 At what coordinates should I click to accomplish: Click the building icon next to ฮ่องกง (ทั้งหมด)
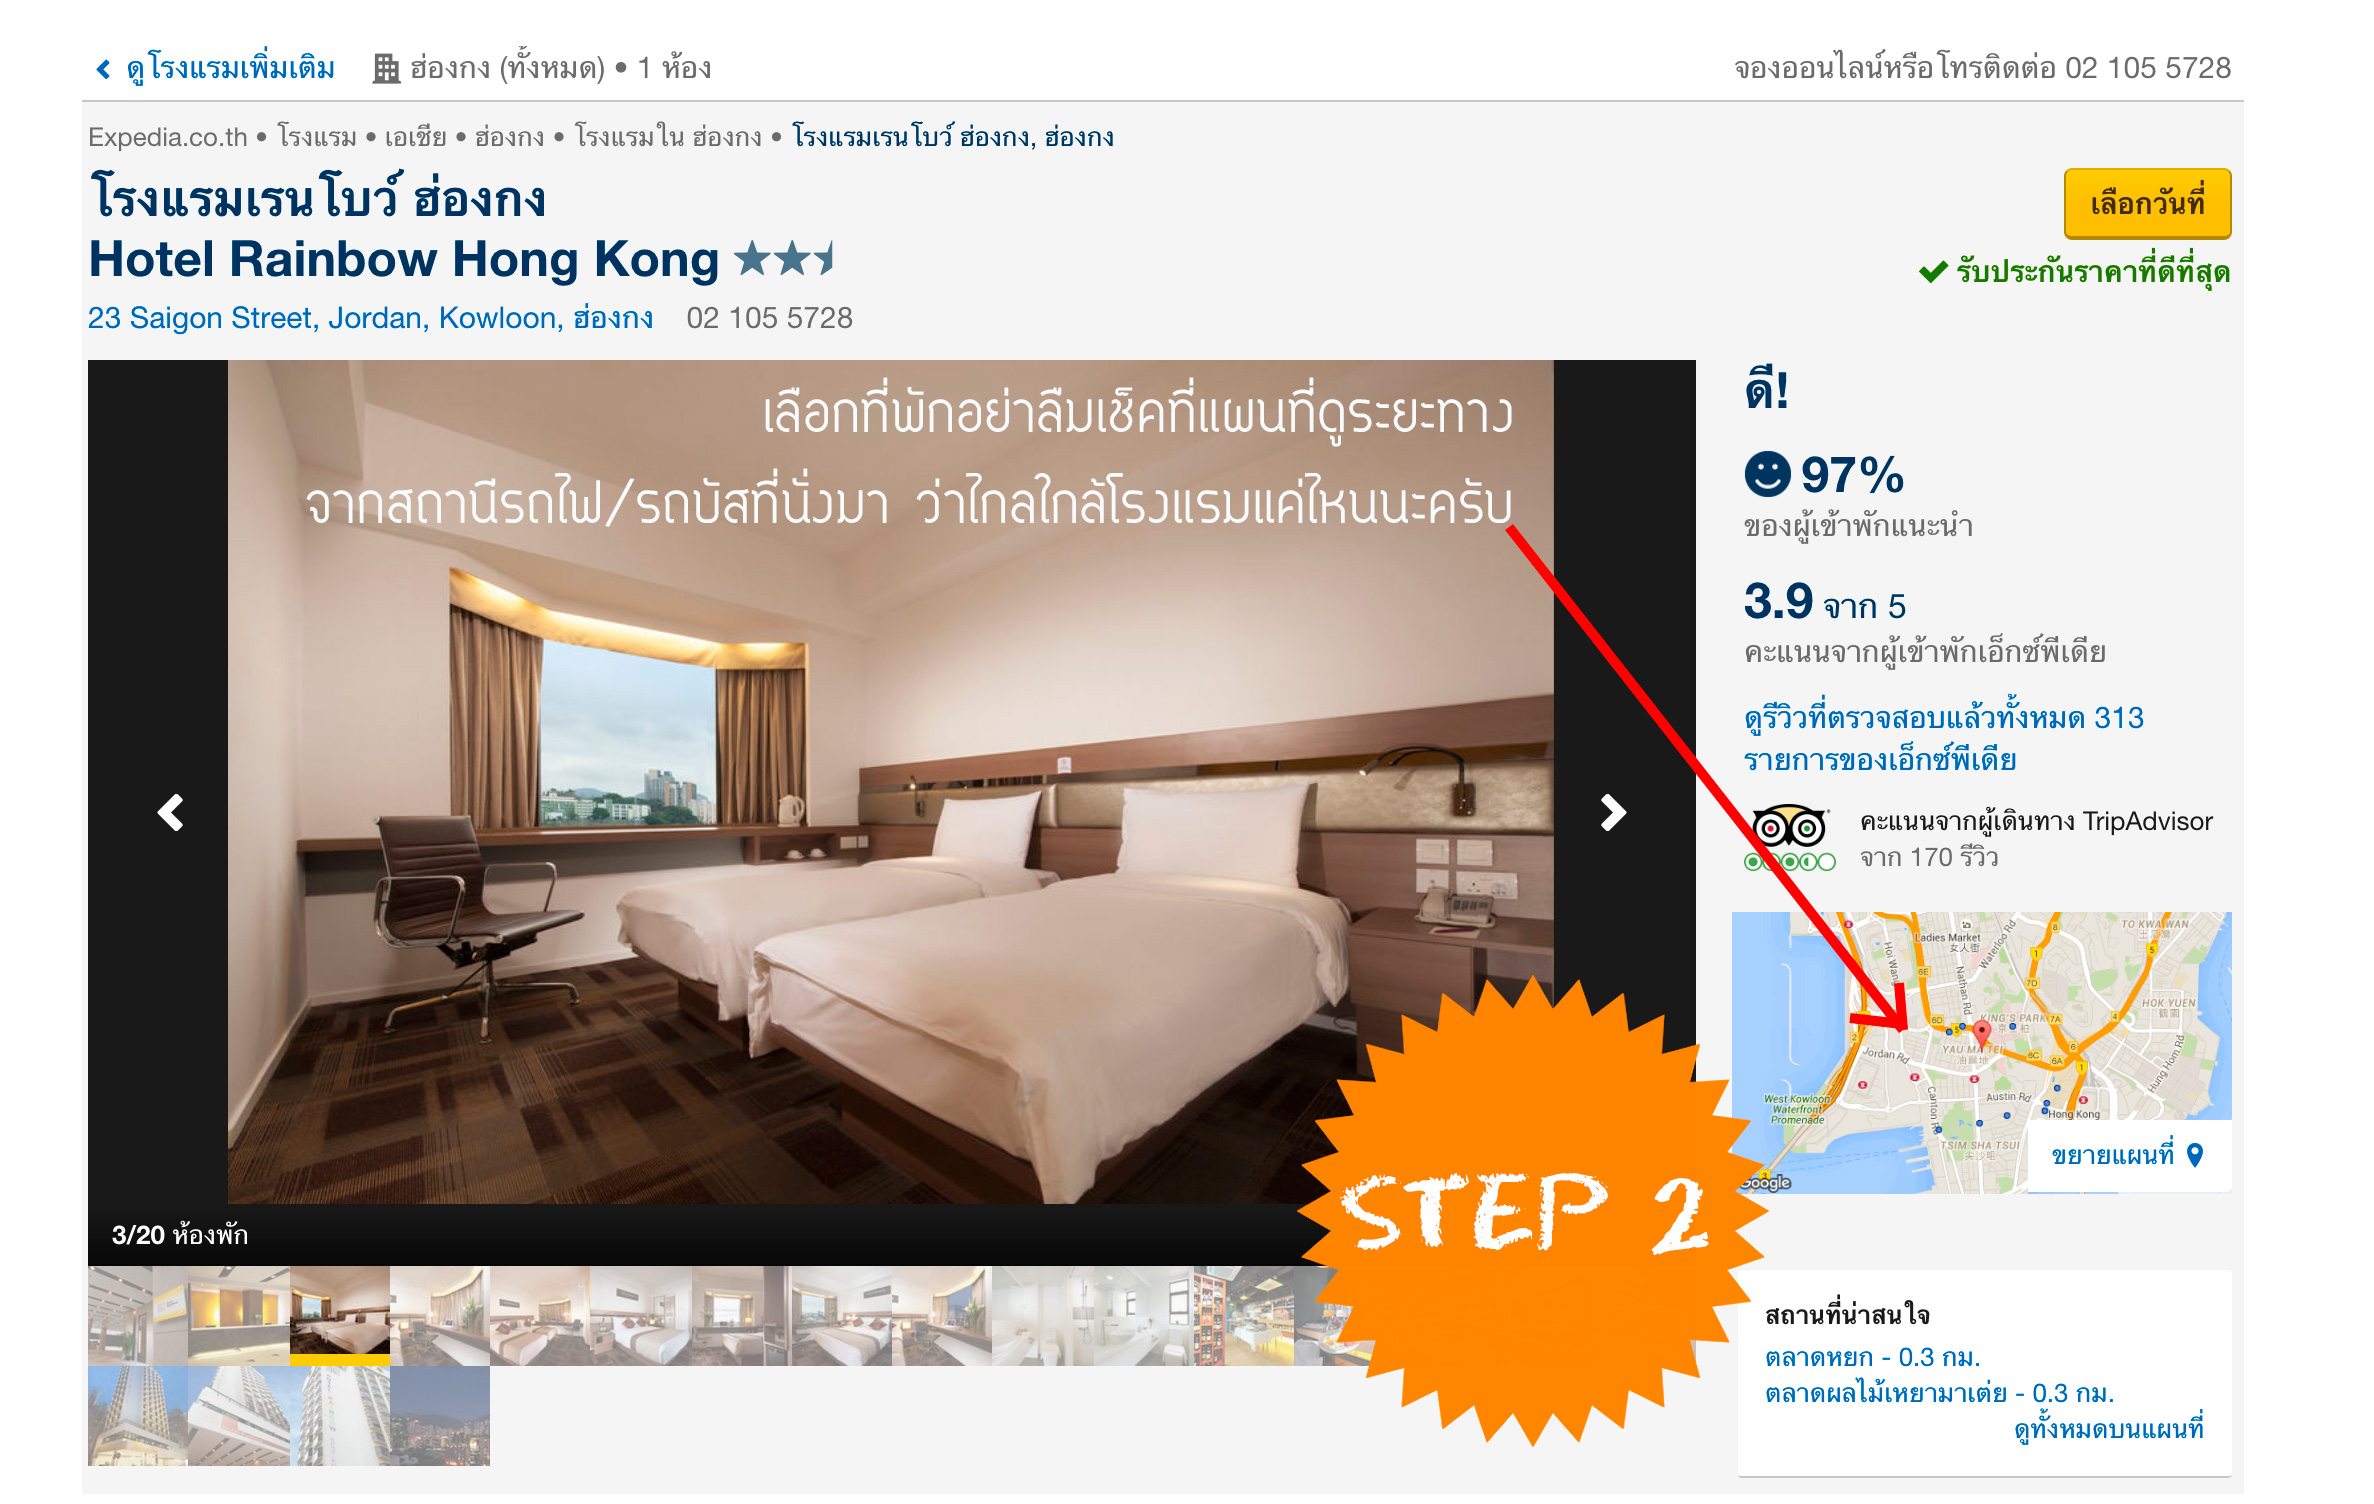(386, 68)
